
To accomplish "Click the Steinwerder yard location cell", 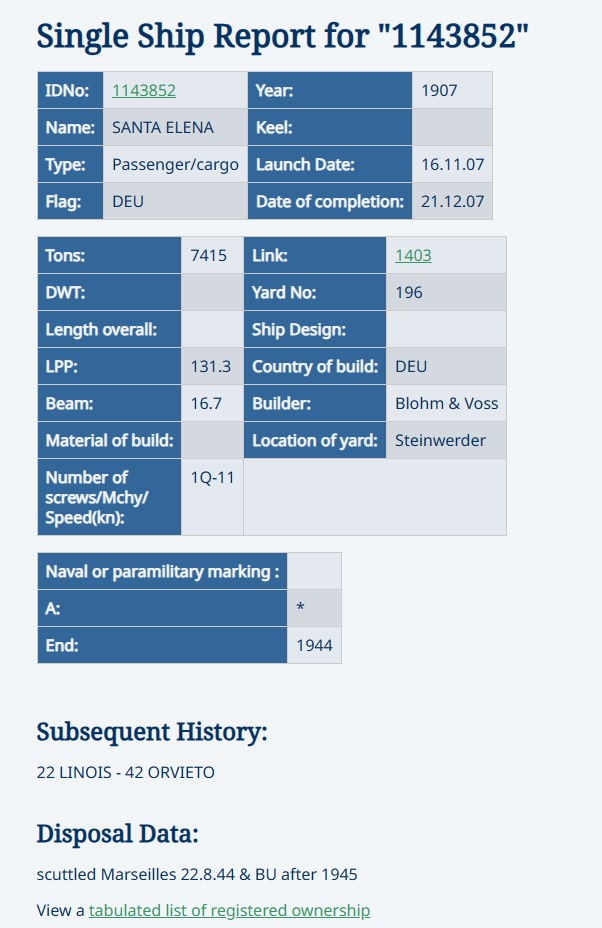I will pyautogui.click(x=440, y=440).
